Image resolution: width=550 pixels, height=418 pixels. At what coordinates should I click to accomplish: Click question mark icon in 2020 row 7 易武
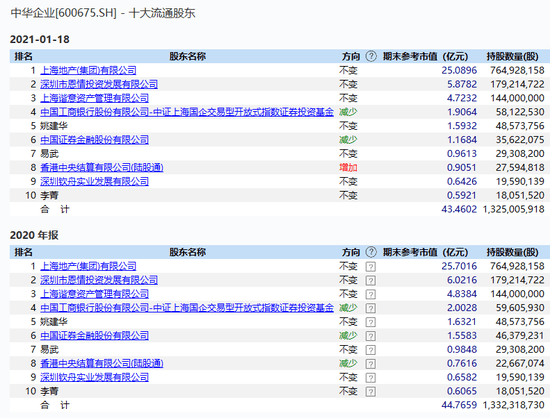pyautogui.click(x=370, y=350)
